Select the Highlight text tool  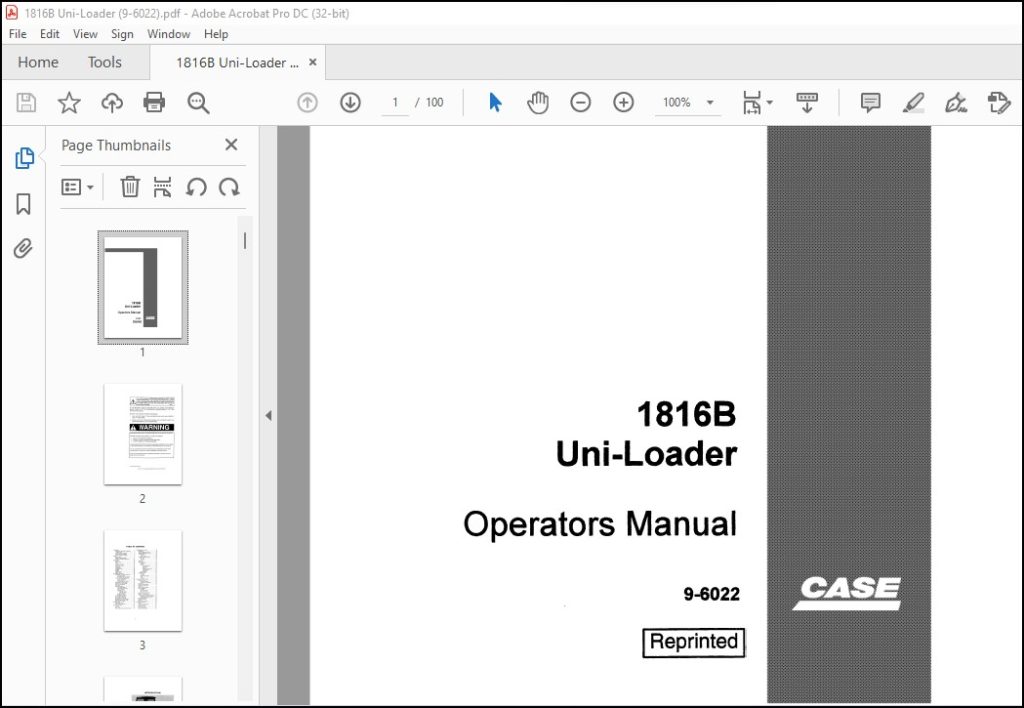point(913,103)
